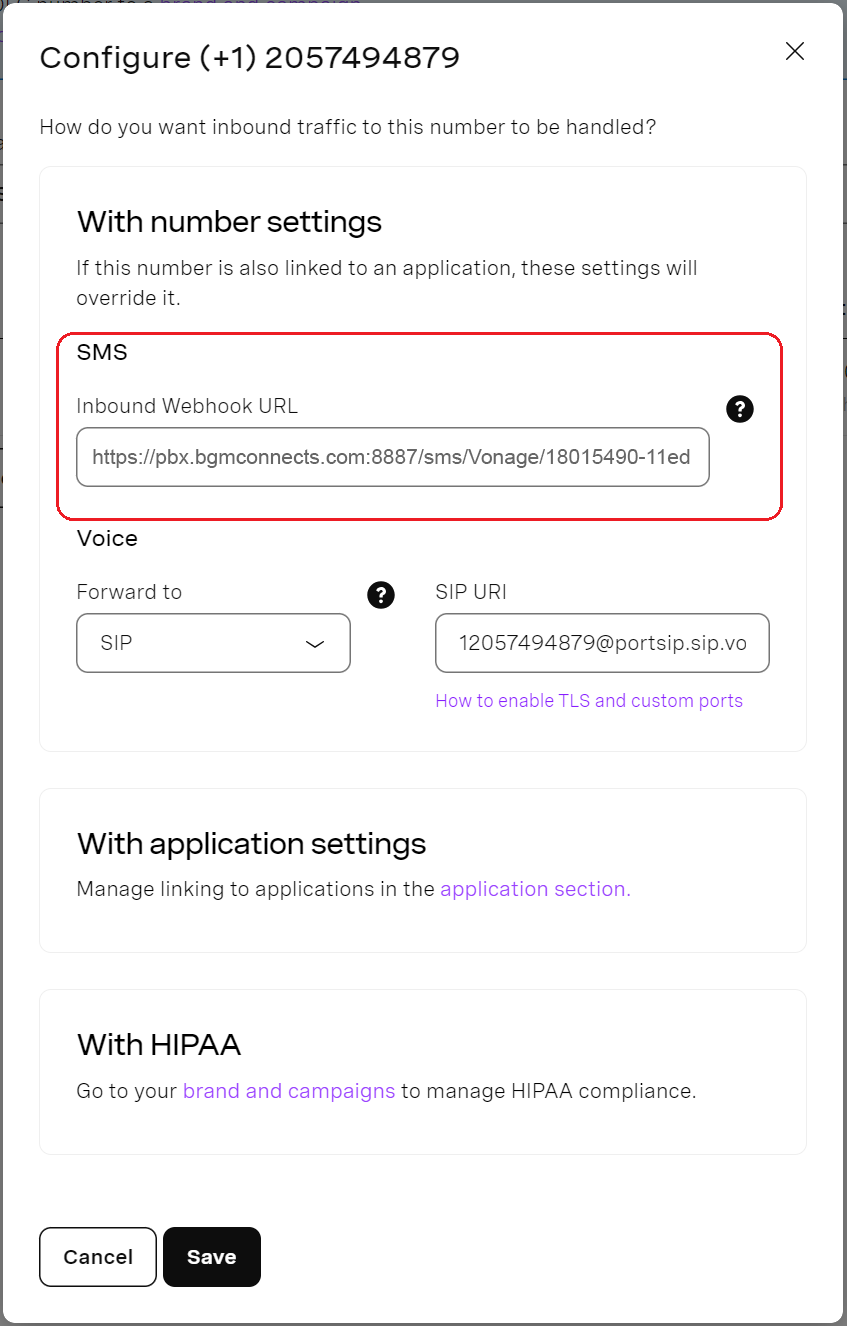The height and width of the screenshot is (1326, 847).
Task: Click the SIP URI label text
Action: (471, 592)
